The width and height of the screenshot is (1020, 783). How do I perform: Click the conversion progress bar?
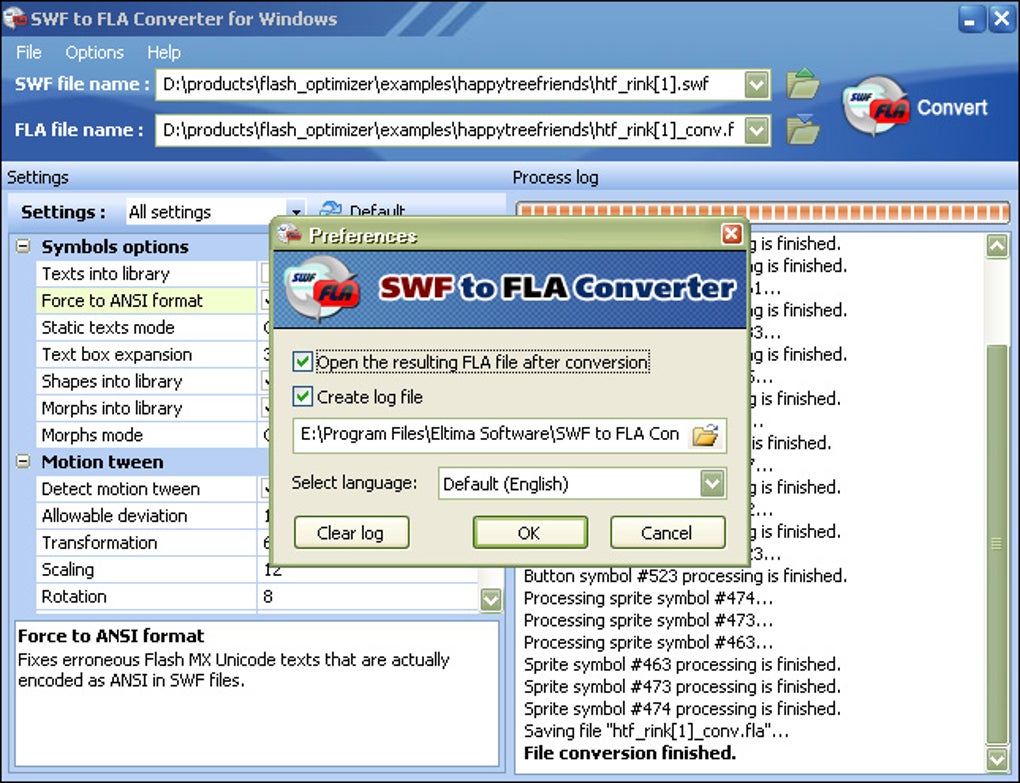tap(762, 211)
